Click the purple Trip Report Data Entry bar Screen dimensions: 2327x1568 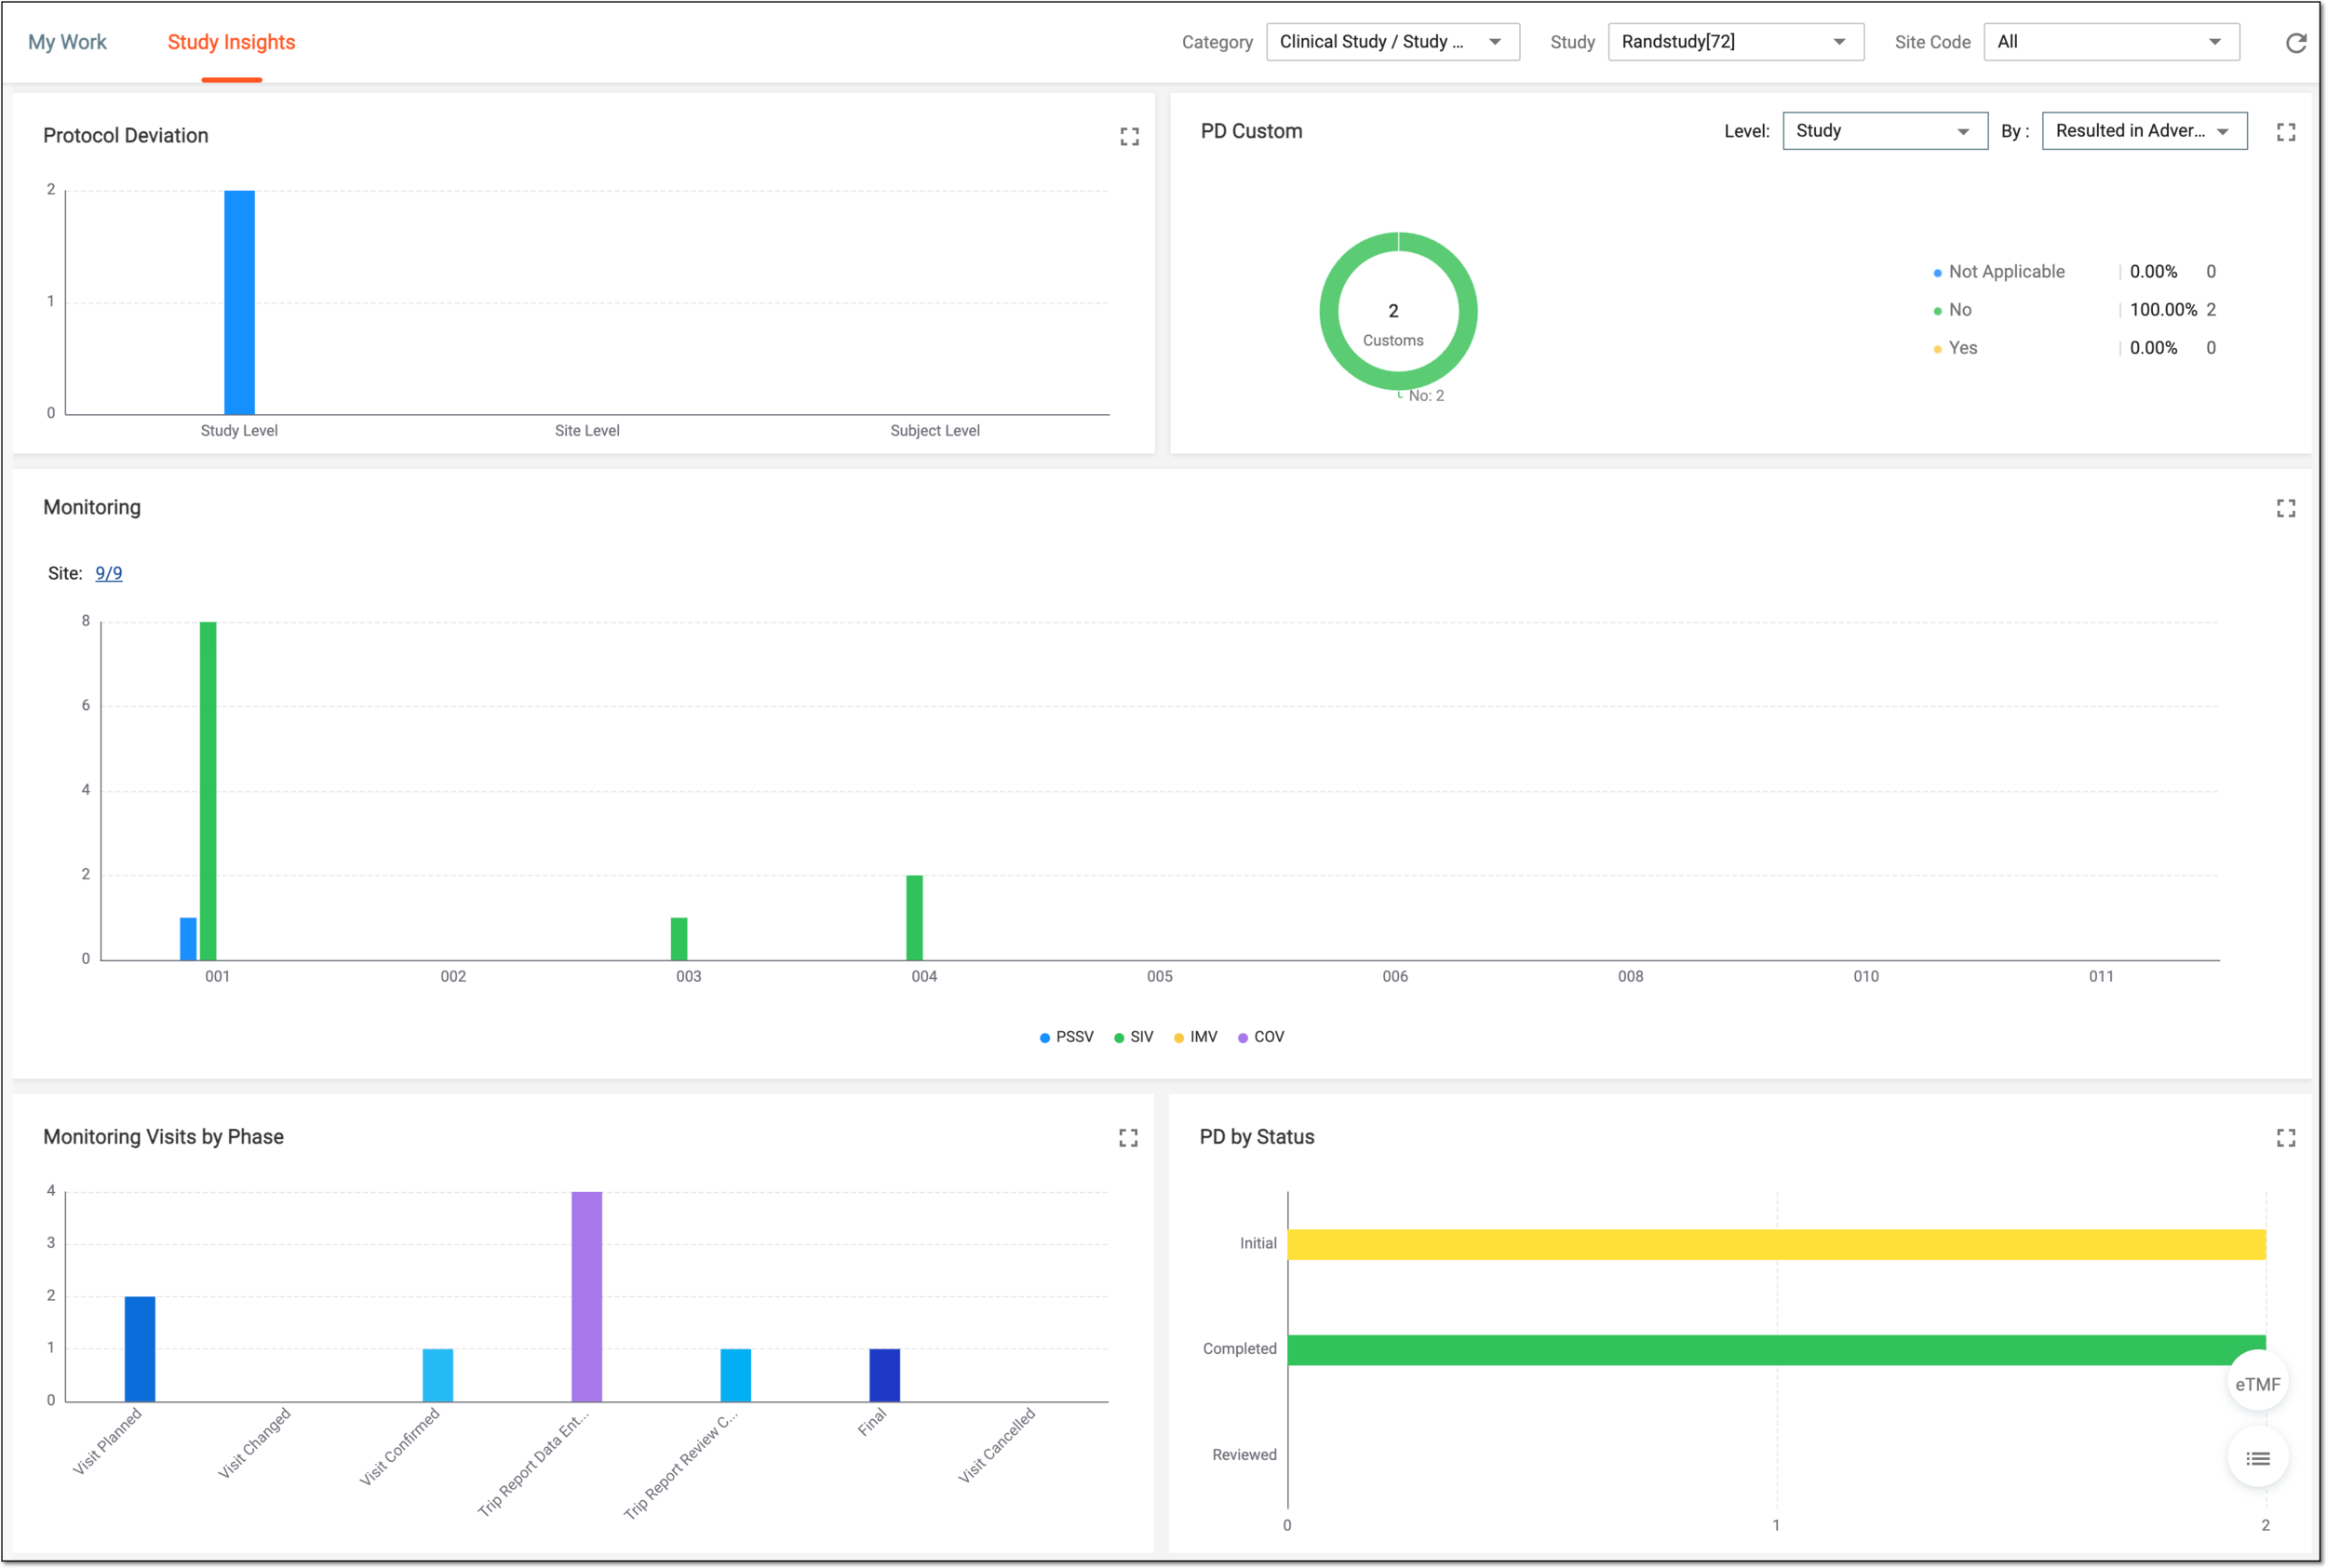tap(587, 1297)
